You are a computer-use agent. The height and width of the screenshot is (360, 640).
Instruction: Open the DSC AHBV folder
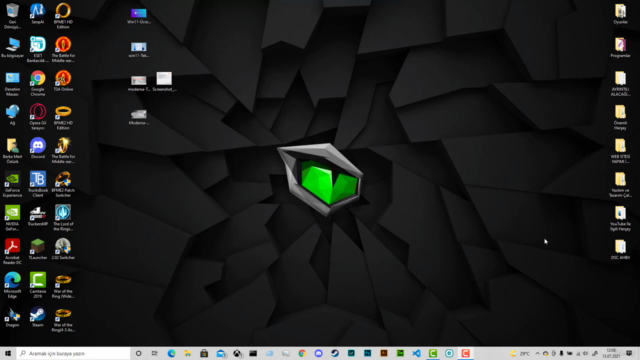point(620,249)
